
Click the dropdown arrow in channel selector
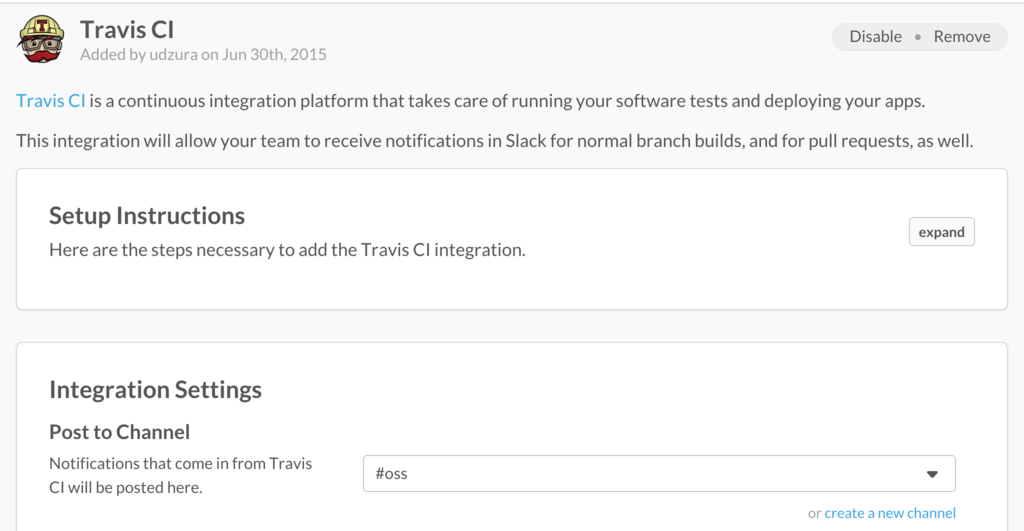point(932,474)
